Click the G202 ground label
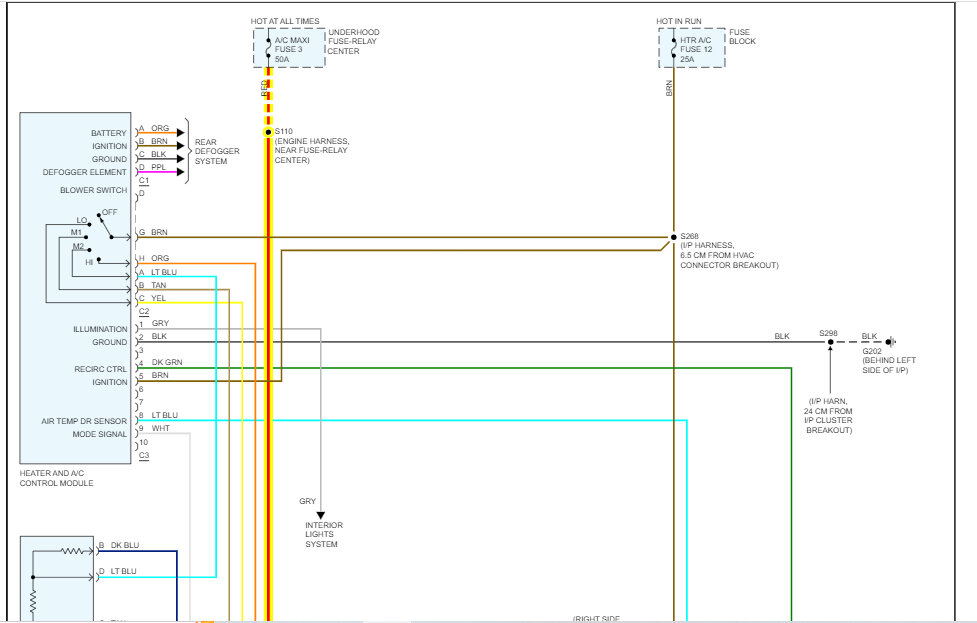Viewport: 977px width, 623px height. click(872, 351)
